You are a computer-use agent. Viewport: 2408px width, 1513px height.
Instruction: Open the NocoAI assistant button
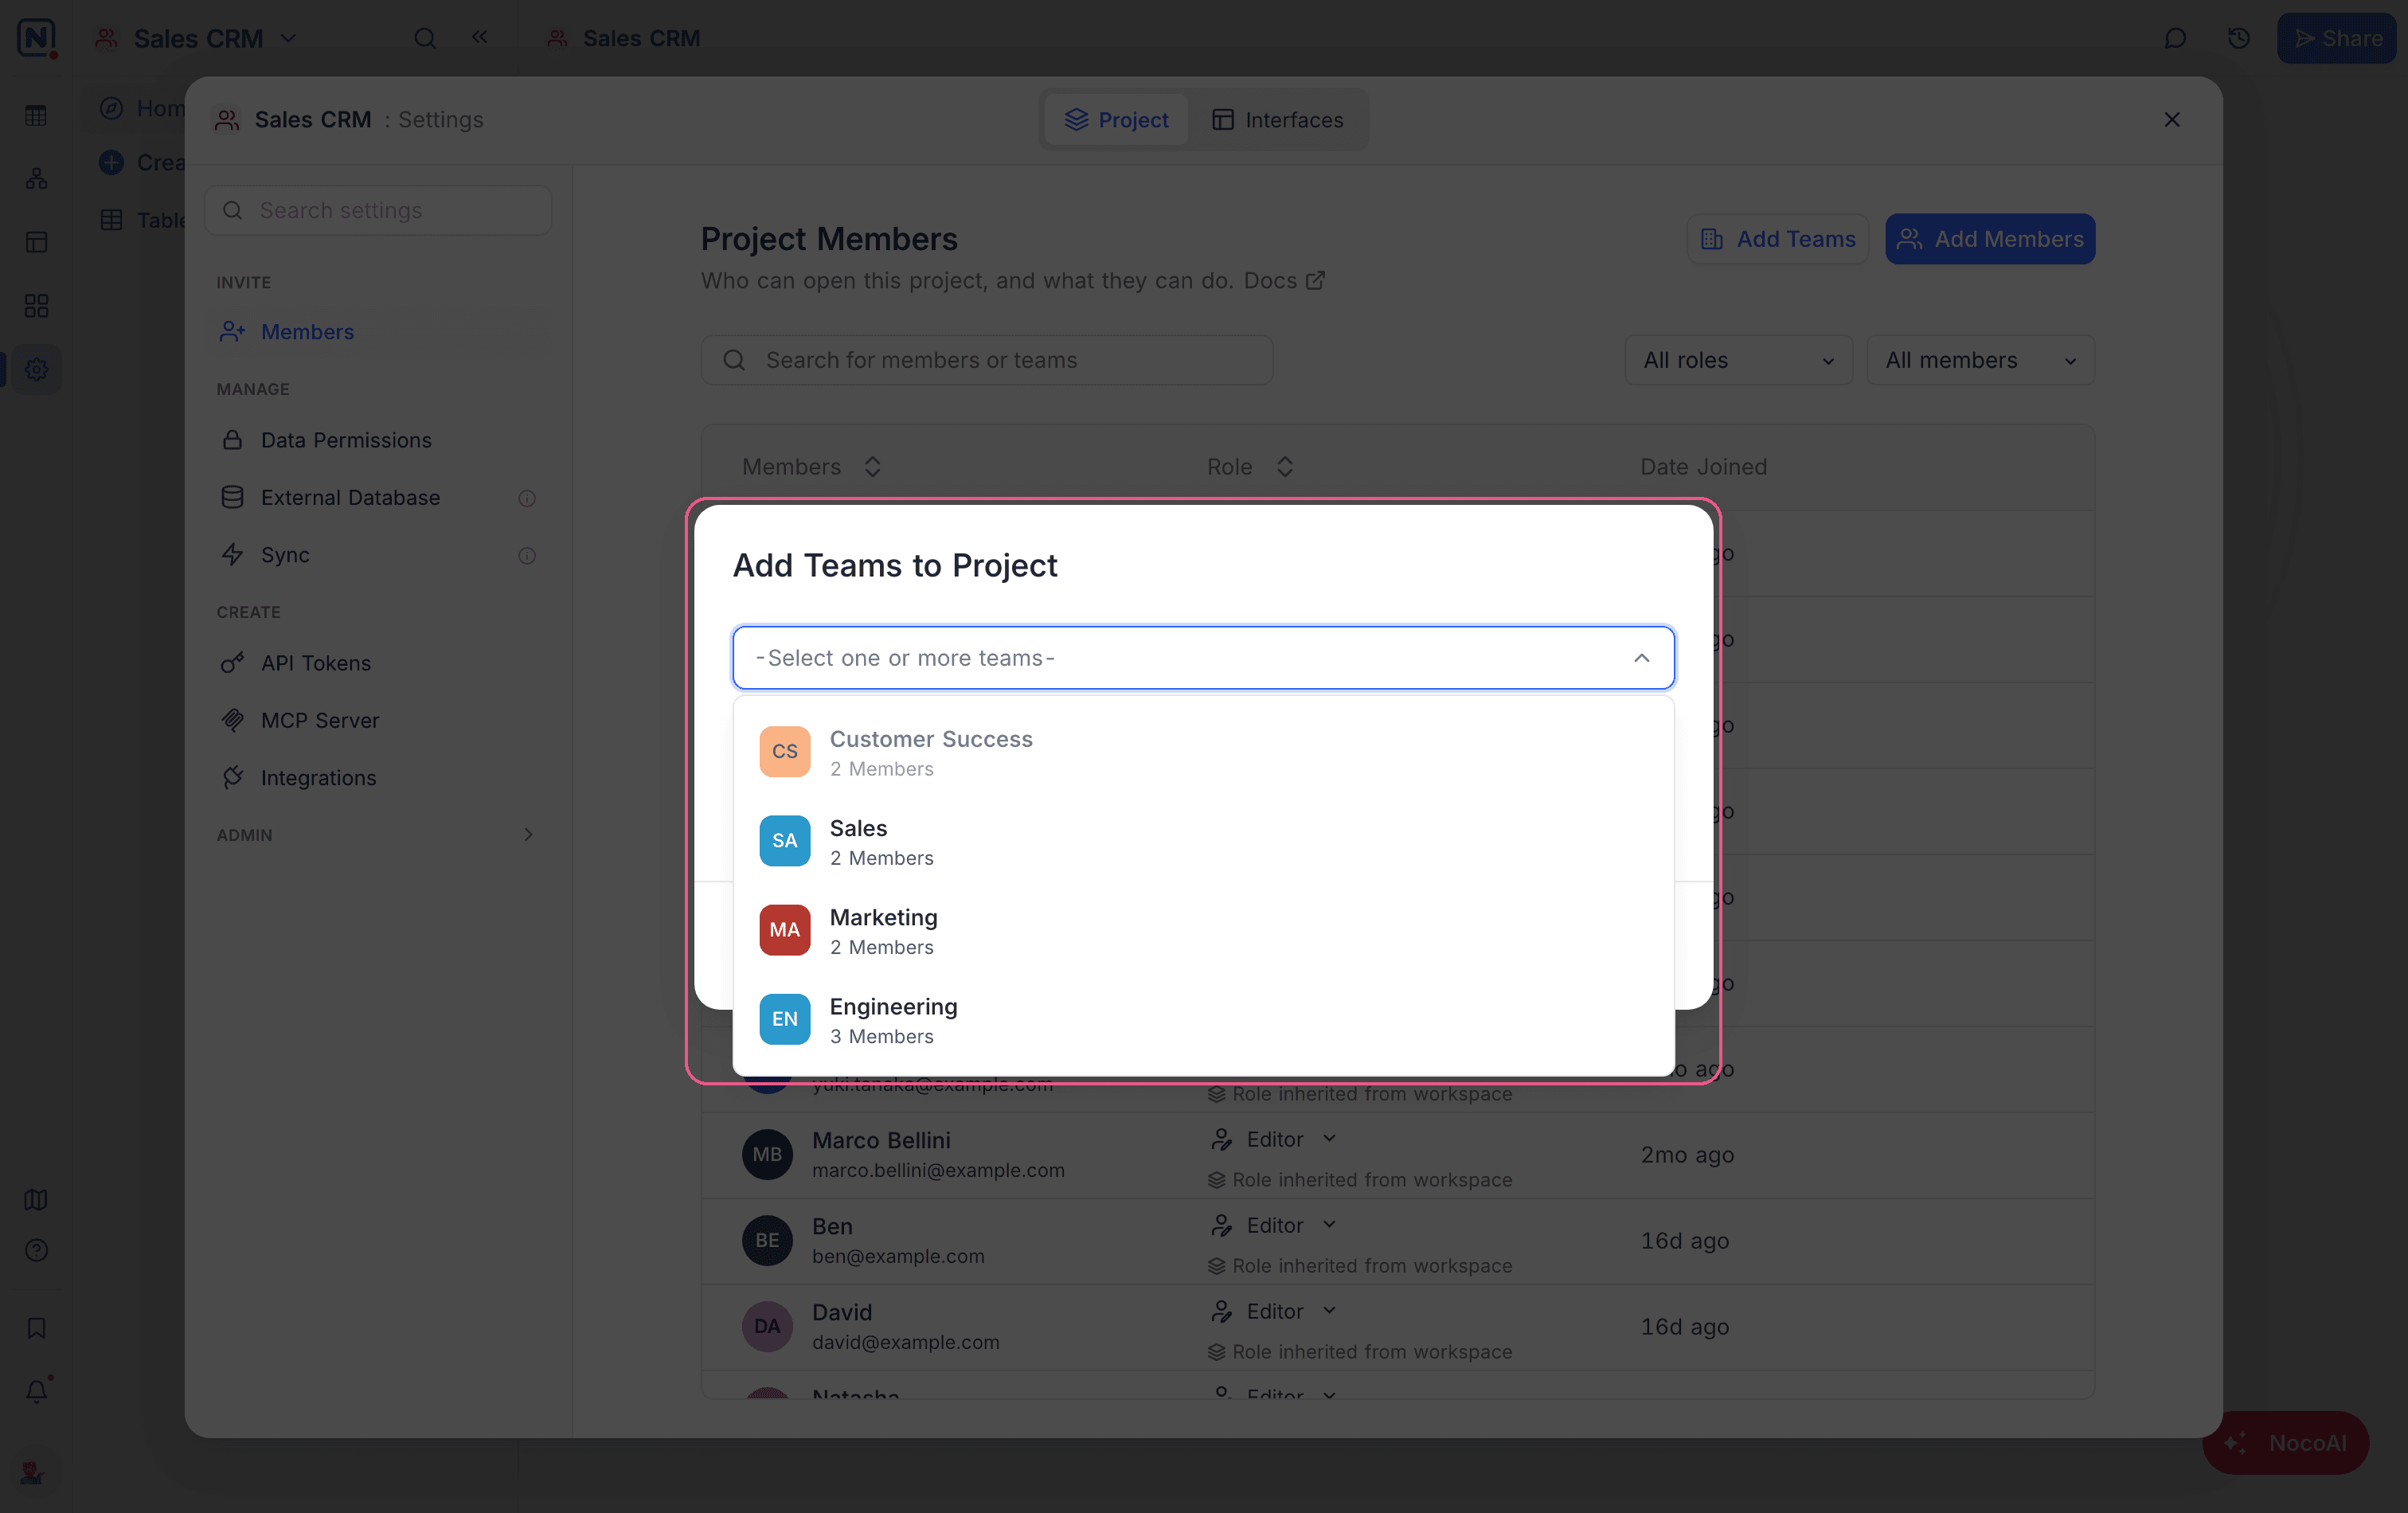(2285, 1443)
